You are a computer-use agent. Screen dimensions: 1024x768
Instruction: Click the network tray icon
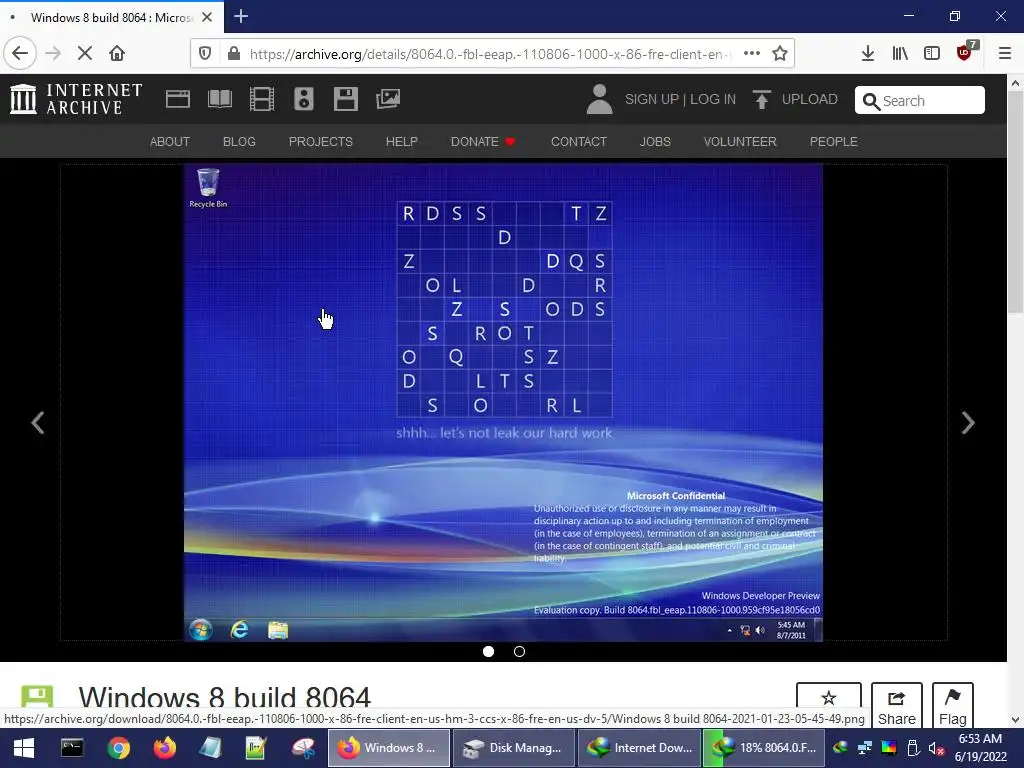(x=865, y=748)
